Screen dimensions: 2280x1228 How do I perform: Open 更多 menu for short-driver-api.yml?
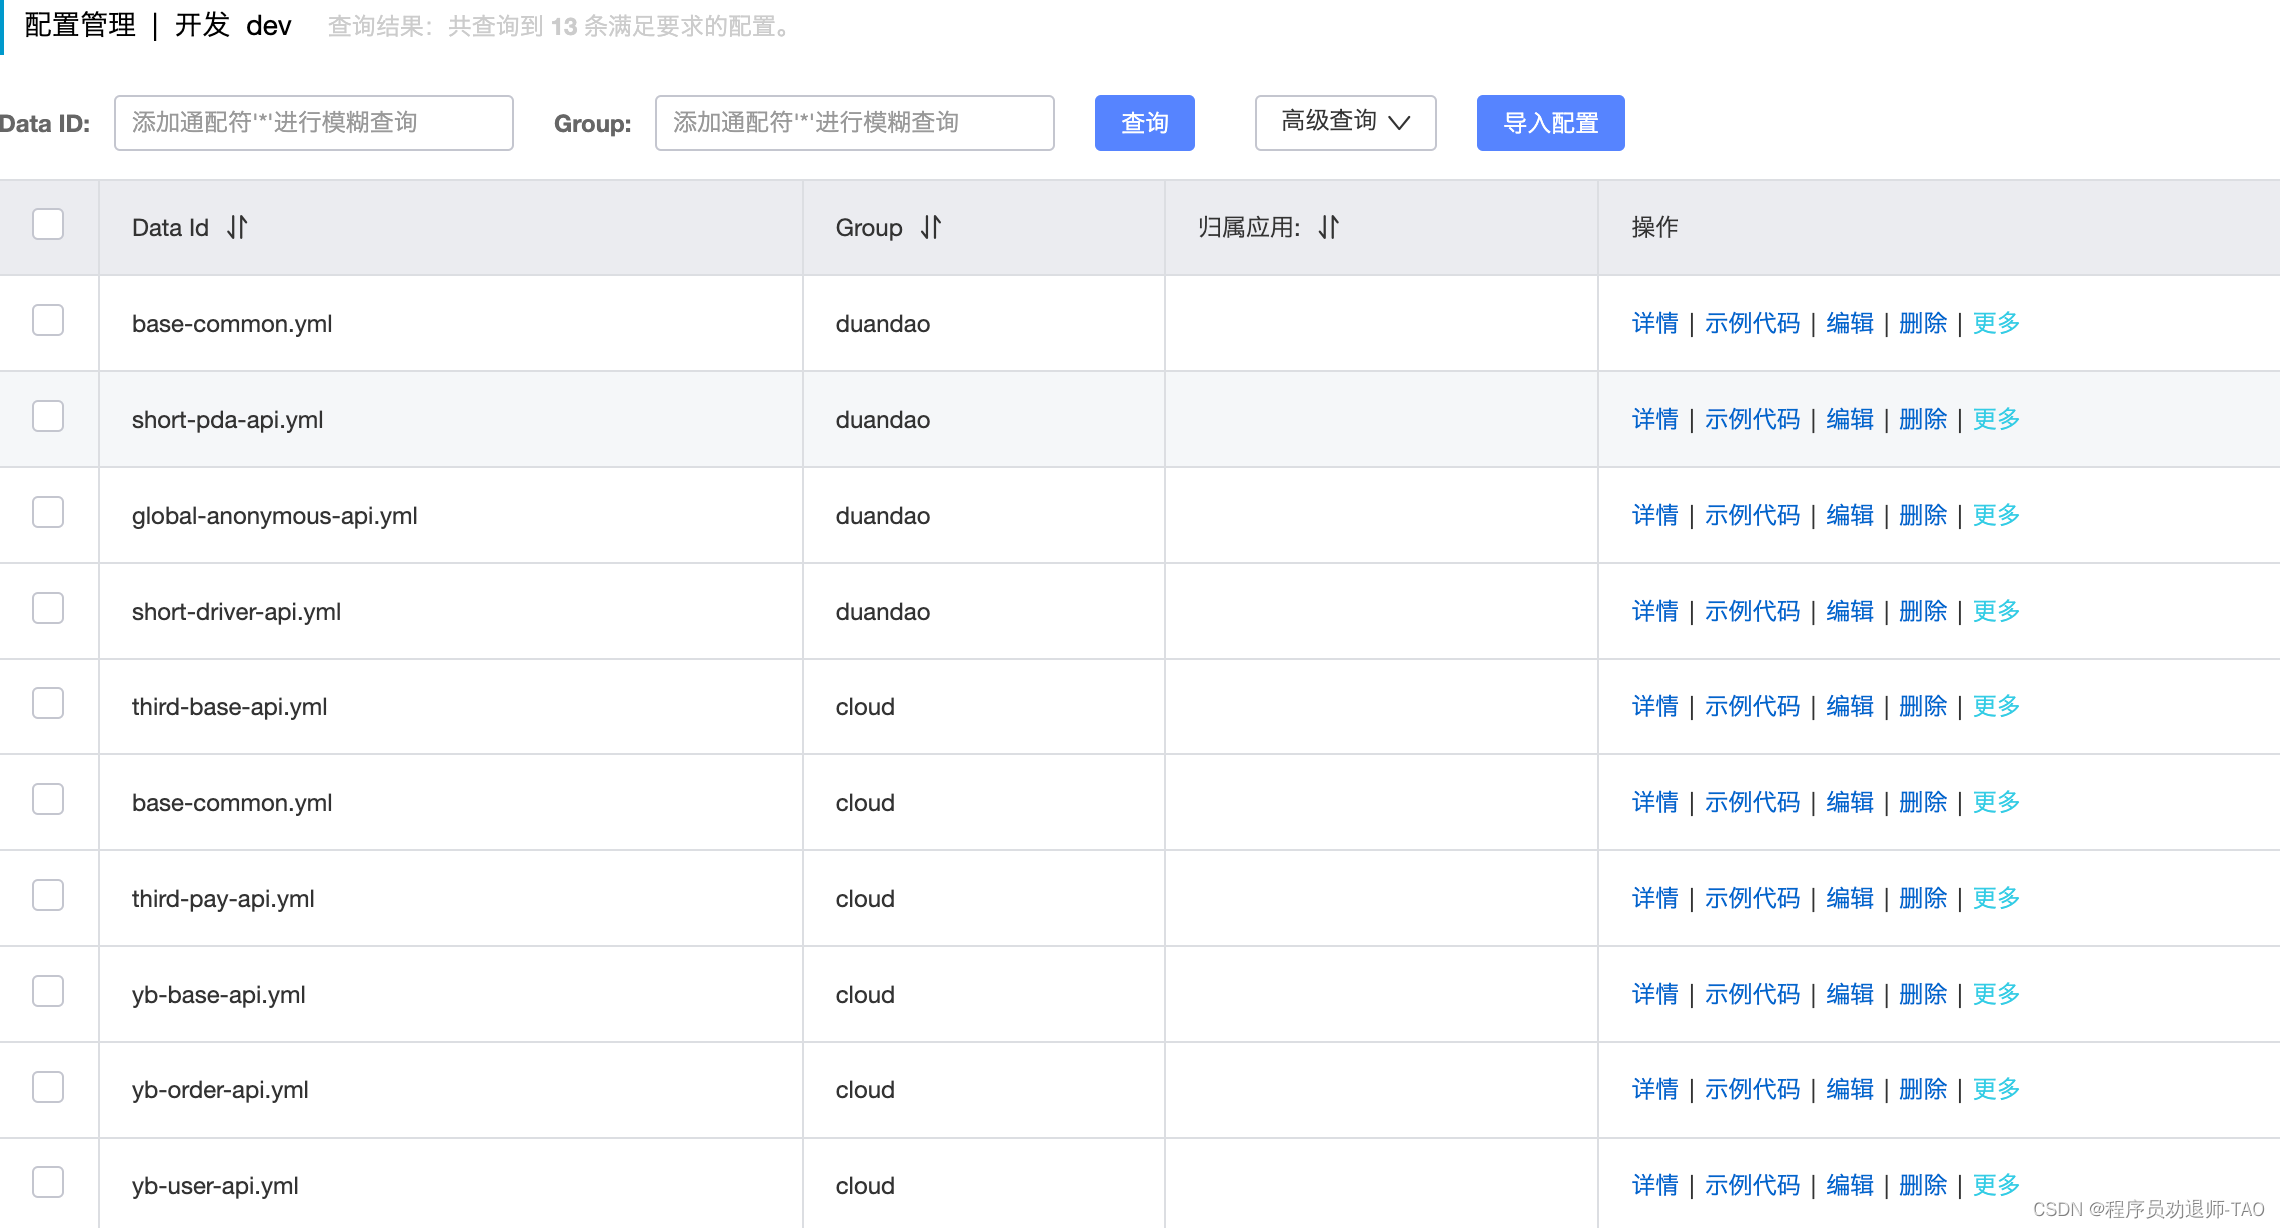[x=1996, y=611]
